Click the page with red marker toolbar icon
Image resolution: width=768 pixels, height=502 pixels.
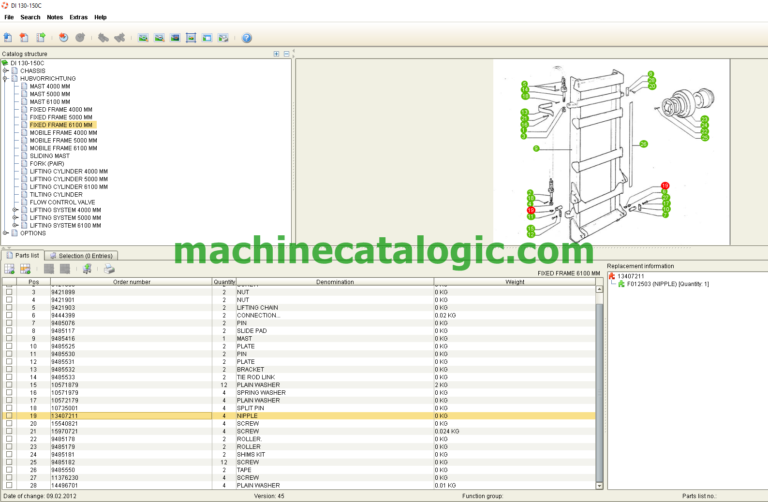pos(24,37)
